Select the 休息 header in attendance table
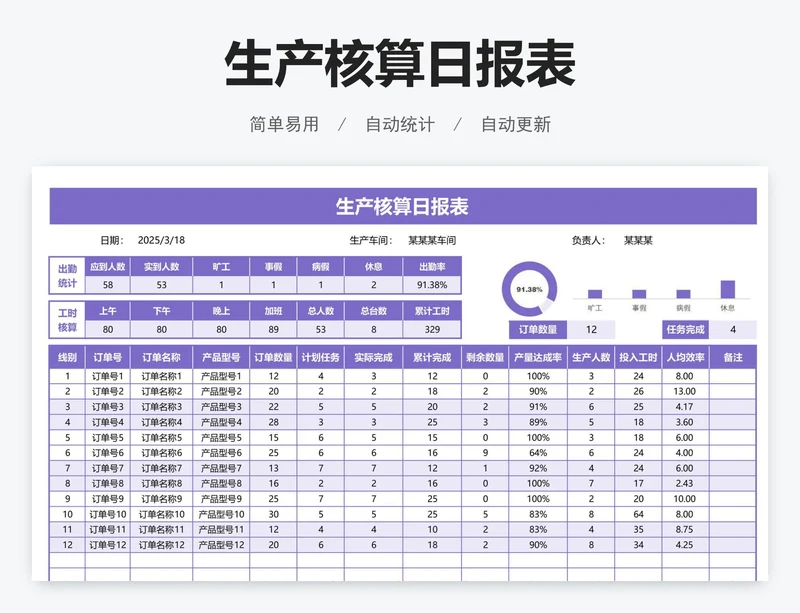This screenshot has width=800, height=613. tap(373, 267)
